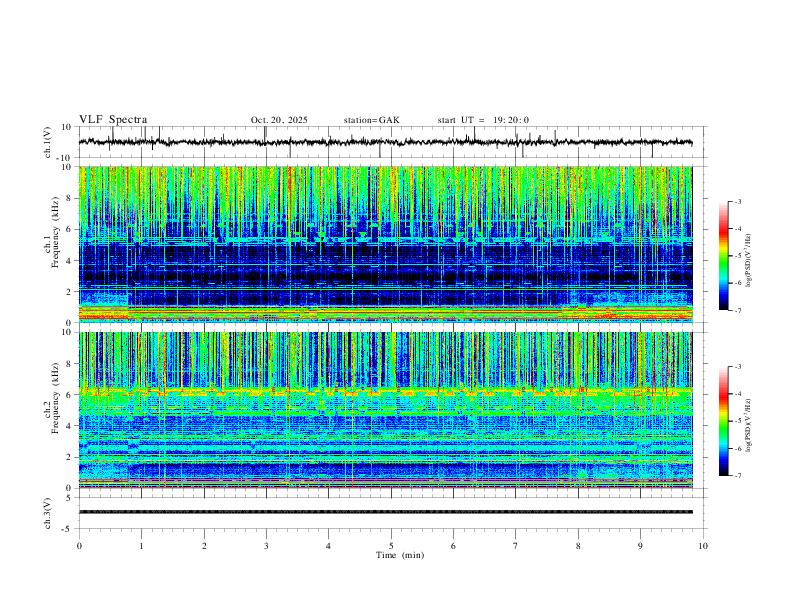Select the ch.1 color scale bar
This screenshot has width=792, height=612.
point(723,256)
